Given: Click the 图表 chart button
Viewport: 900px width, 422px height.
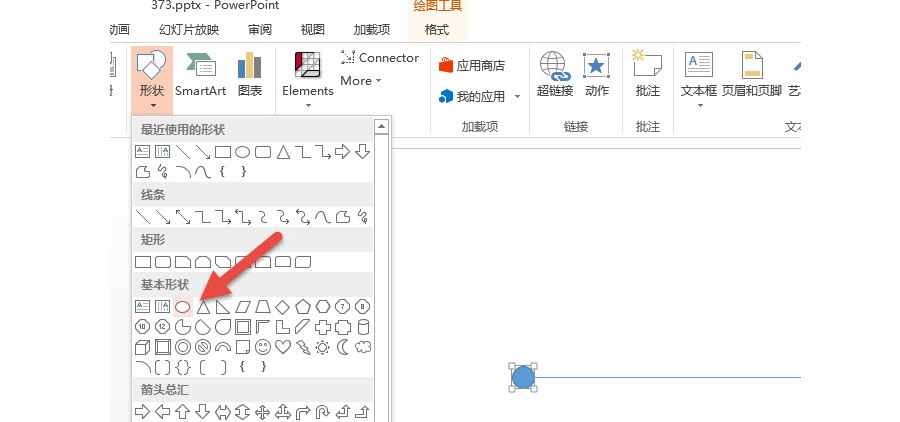Looking at the screenshot, I should pyautogui.click(x=250, y=75).
